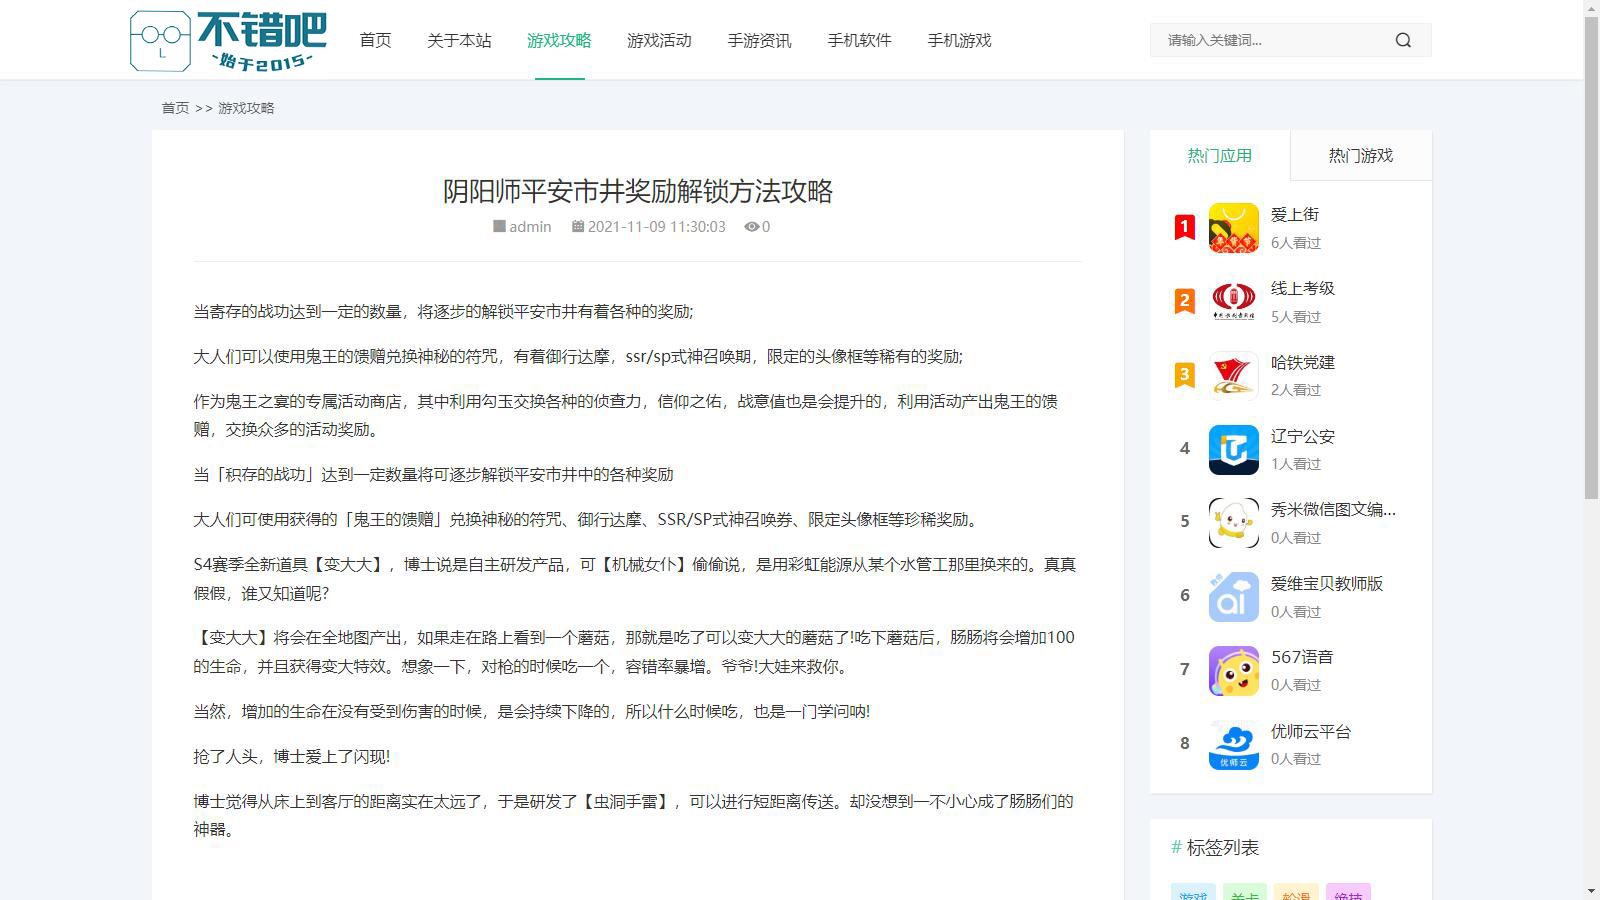Open the 线上考级 app icon
The image size is (1600, 900).
click(x=1233, y=301)
